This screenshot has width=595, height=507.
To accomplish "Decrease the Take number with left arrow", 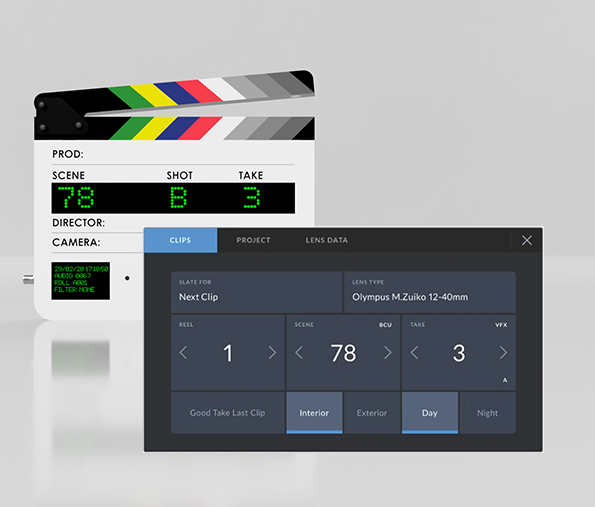I will (414, 353).
